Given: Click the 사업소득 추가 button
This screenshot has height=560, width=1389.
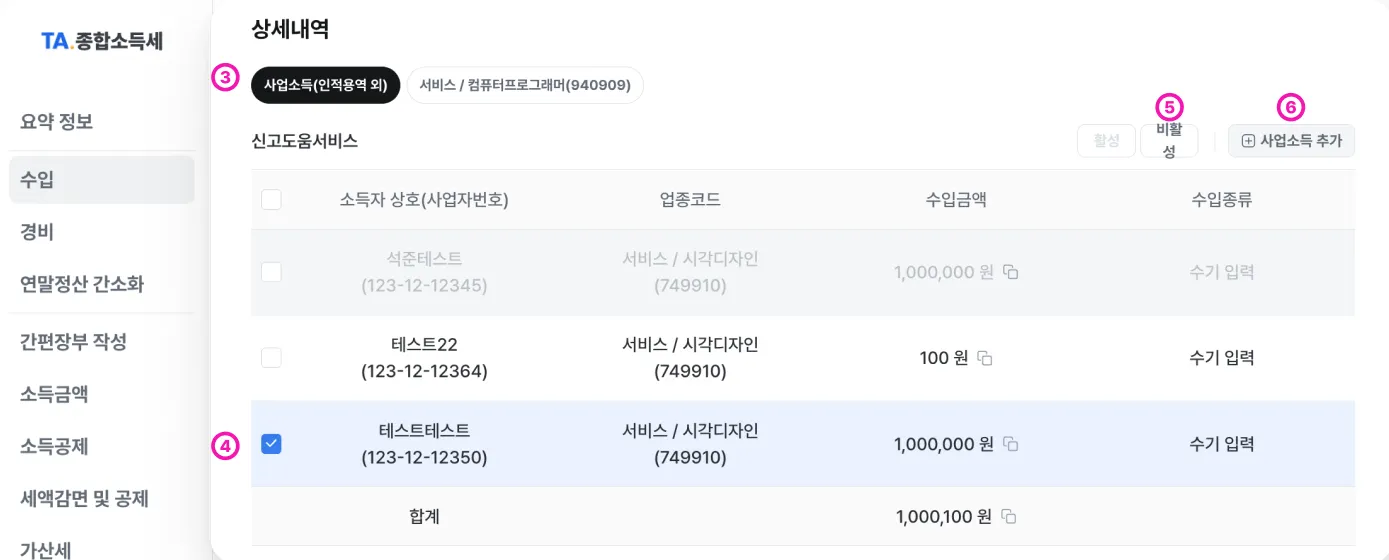Looking at the screenshot, I should tap(1291, 141).
